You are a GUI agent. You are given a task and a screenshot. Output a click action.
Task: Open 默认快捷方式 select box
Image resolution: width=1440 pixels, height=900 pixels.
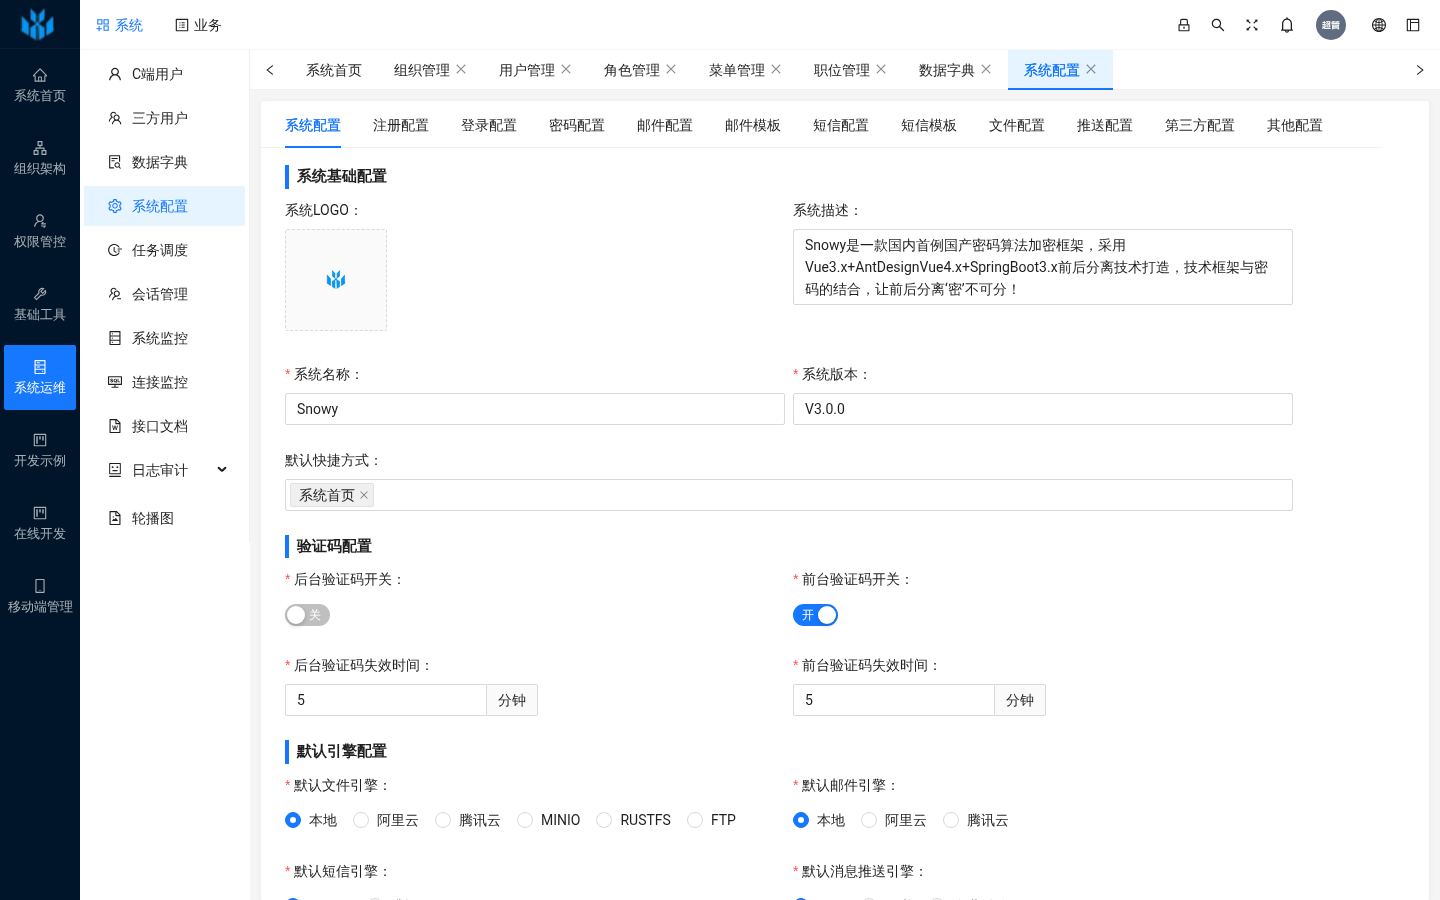(x=789, y=495)
